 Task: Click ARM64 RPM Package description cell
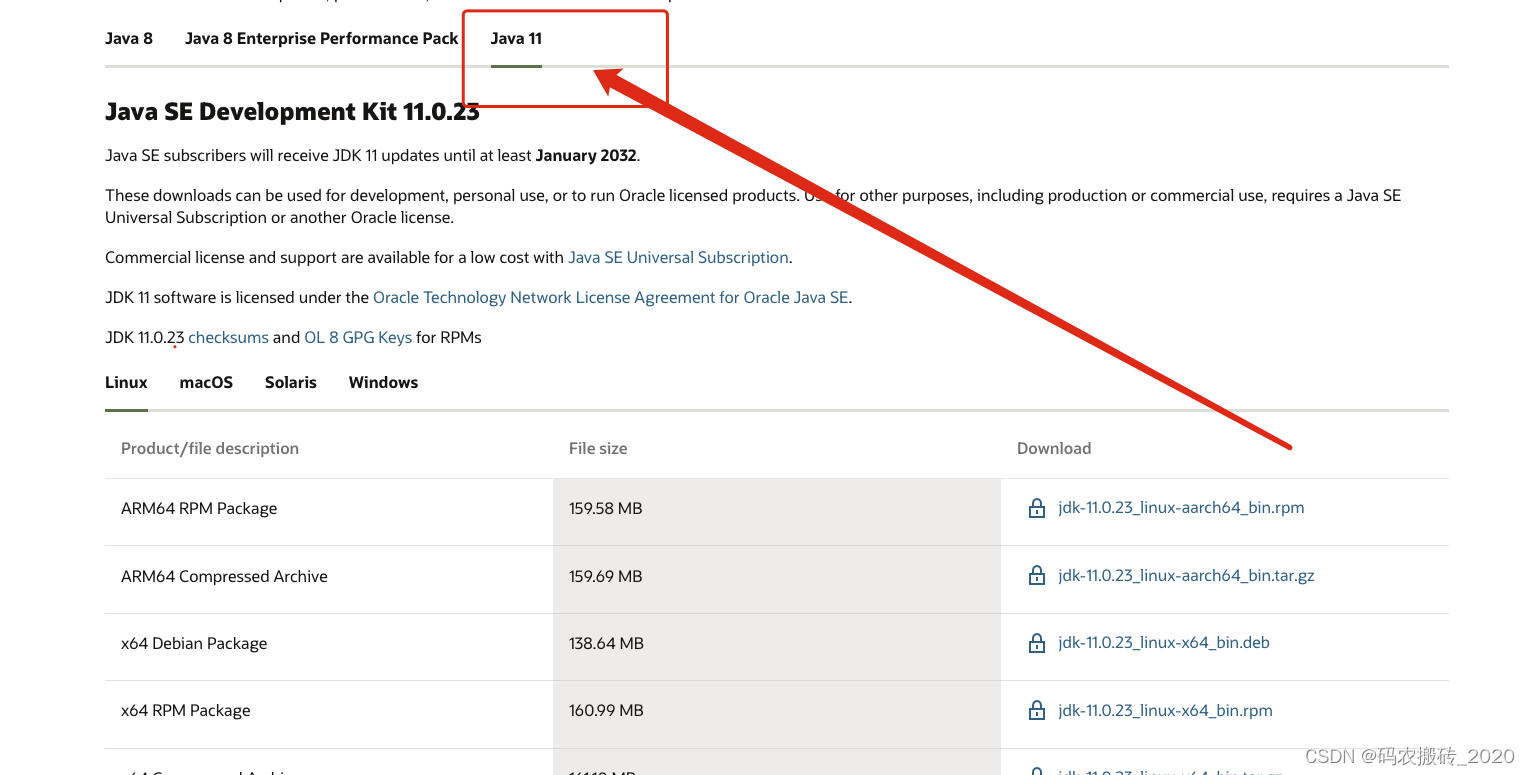pos(329,512)
